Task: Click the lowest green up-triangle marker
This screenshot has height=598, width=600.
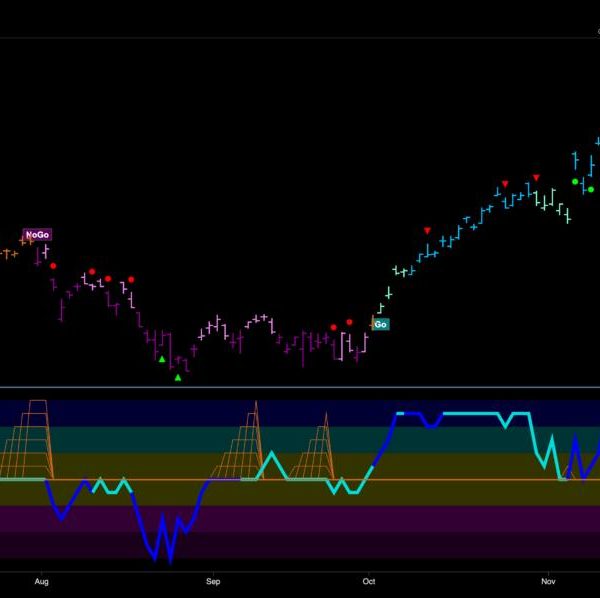Action: [178, 378]
